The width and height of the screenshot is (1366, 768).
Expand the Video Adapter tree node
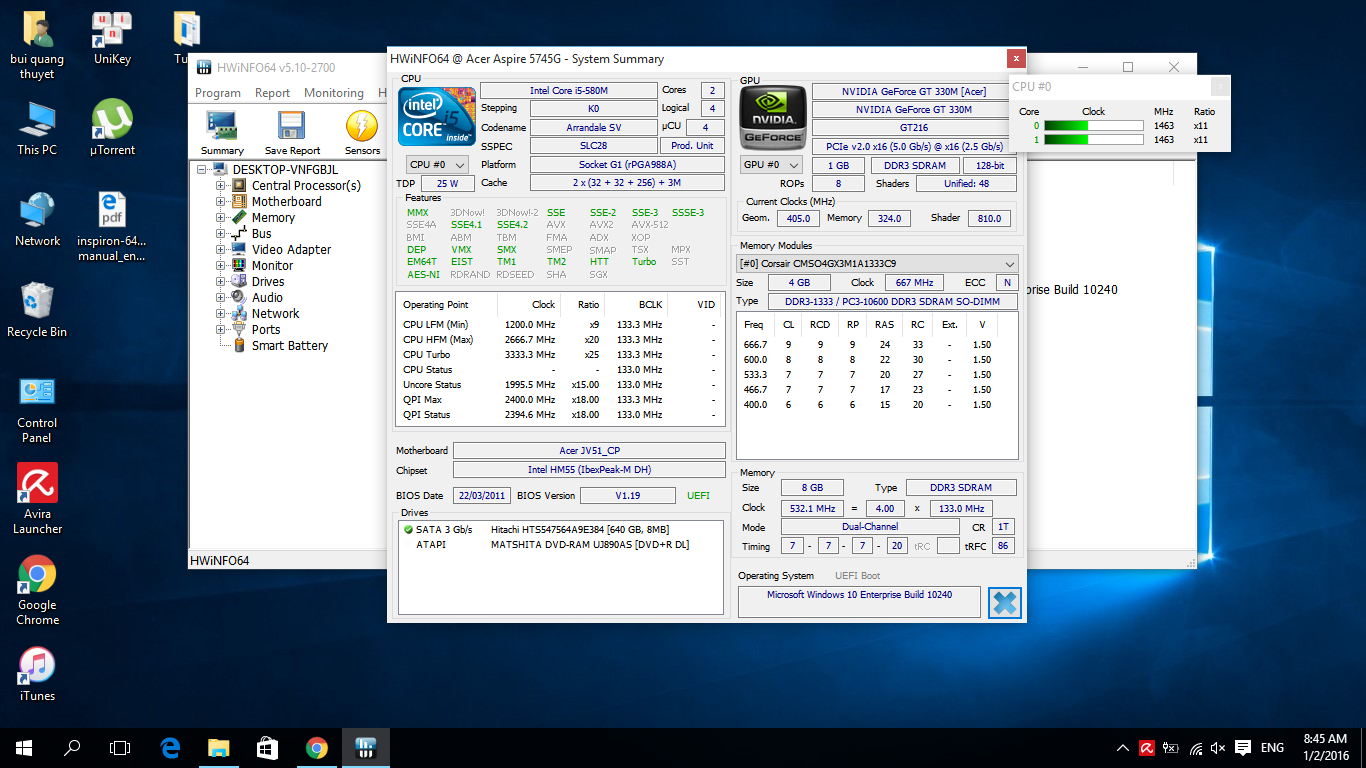221,249
